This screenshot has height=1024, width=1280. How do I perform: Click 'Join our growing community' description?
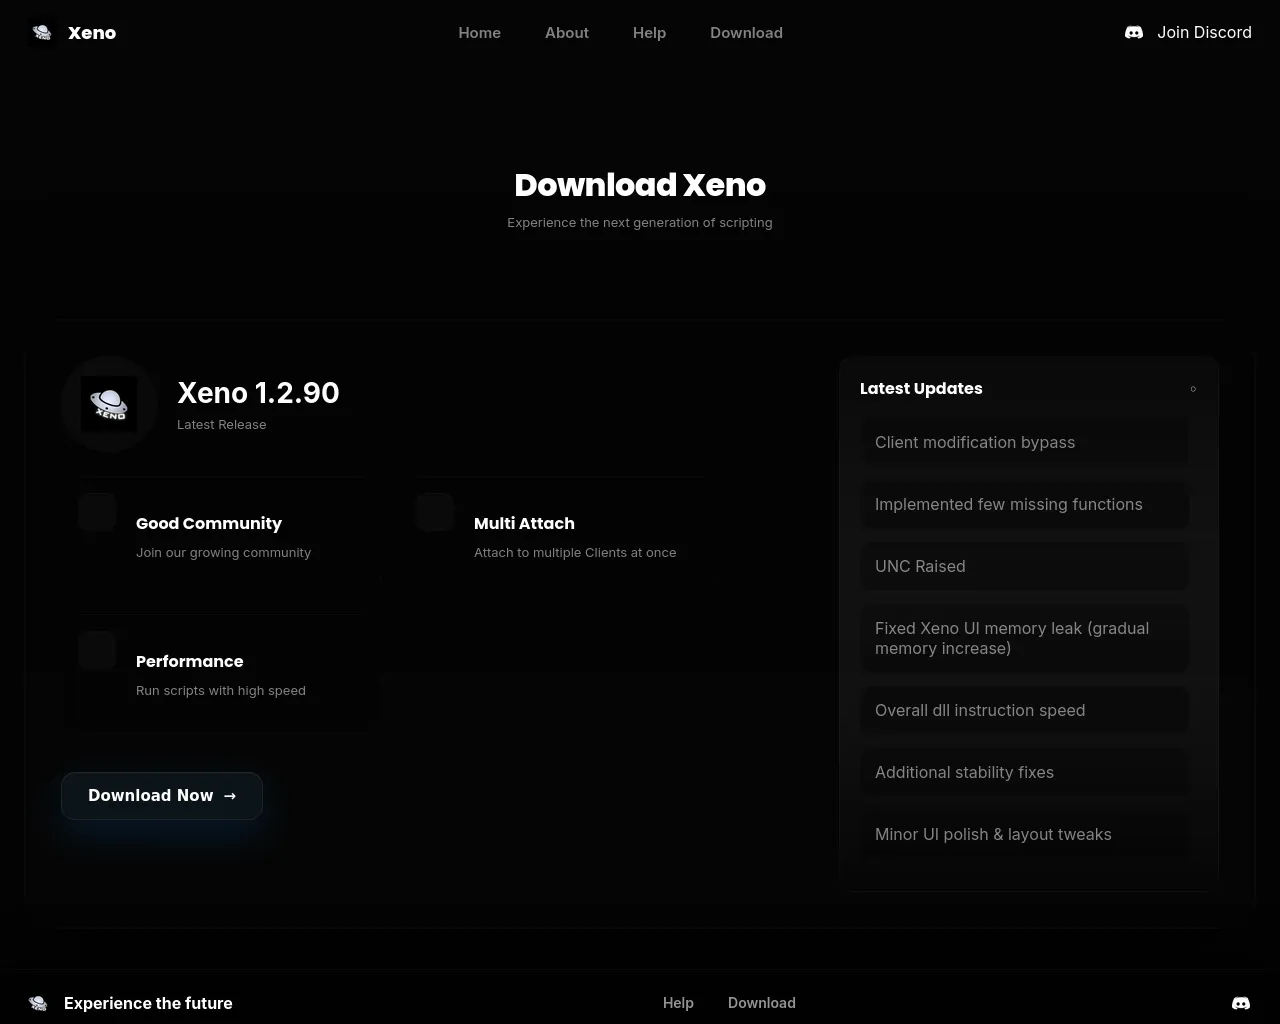224,552
